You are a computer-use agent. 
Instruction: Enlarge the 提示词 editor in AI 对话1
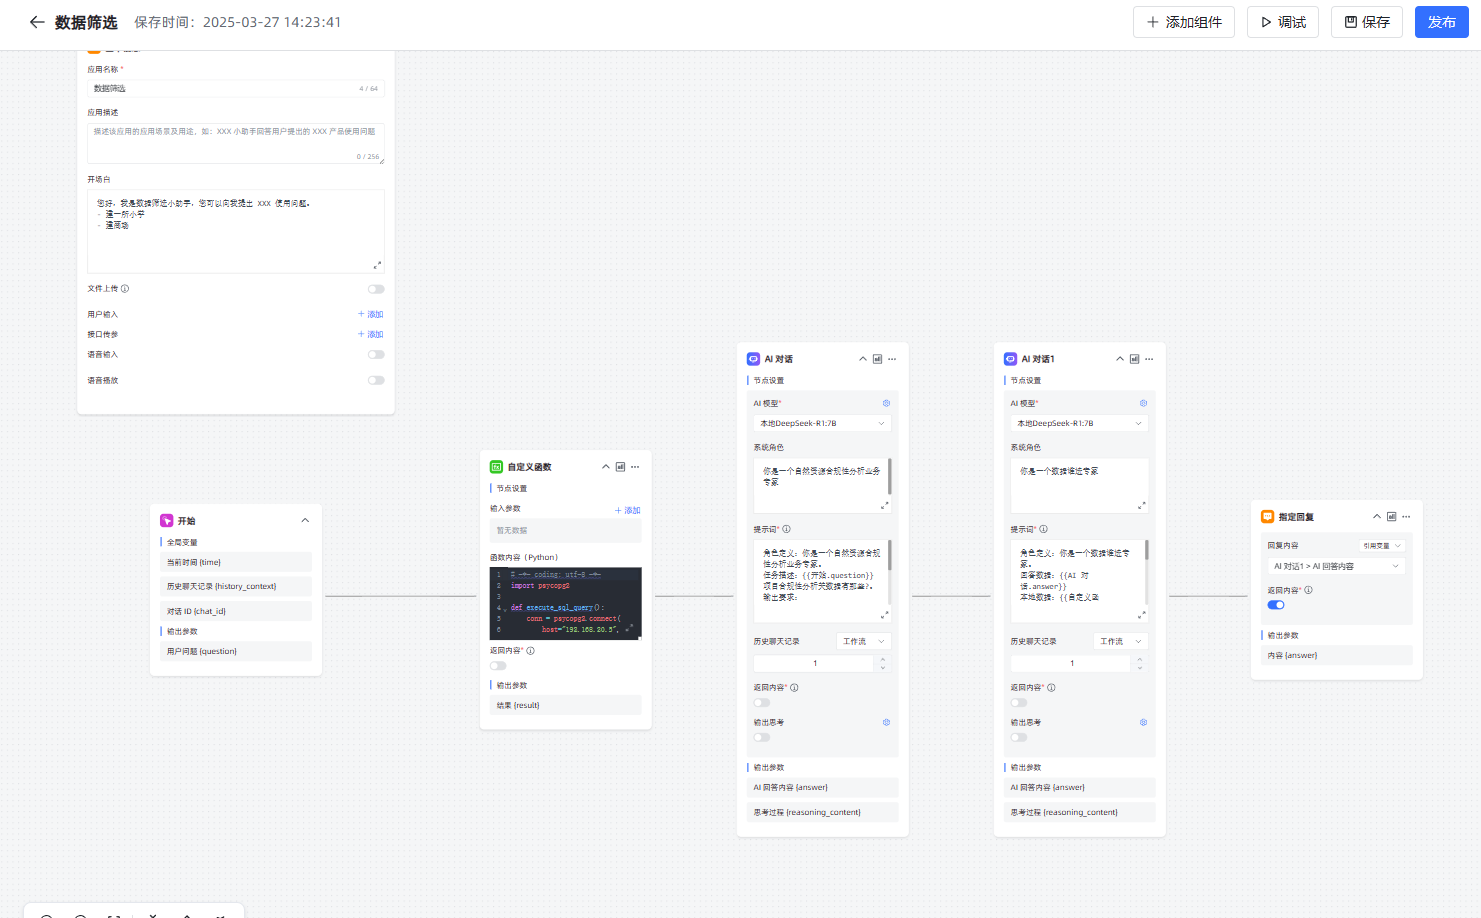(x=1141, y=615)
